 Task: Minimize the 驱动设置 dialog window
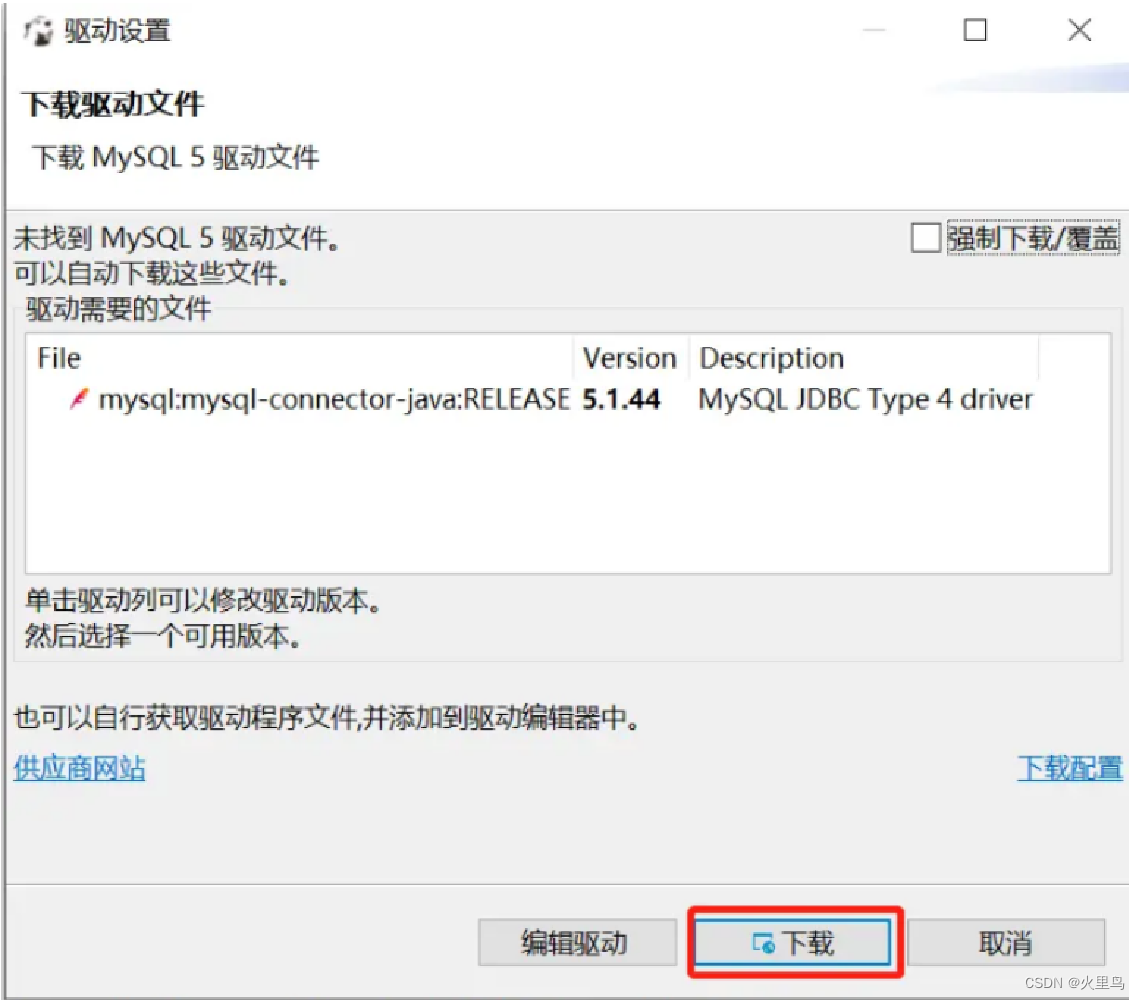pyautogui.click(x=875, y=30)
